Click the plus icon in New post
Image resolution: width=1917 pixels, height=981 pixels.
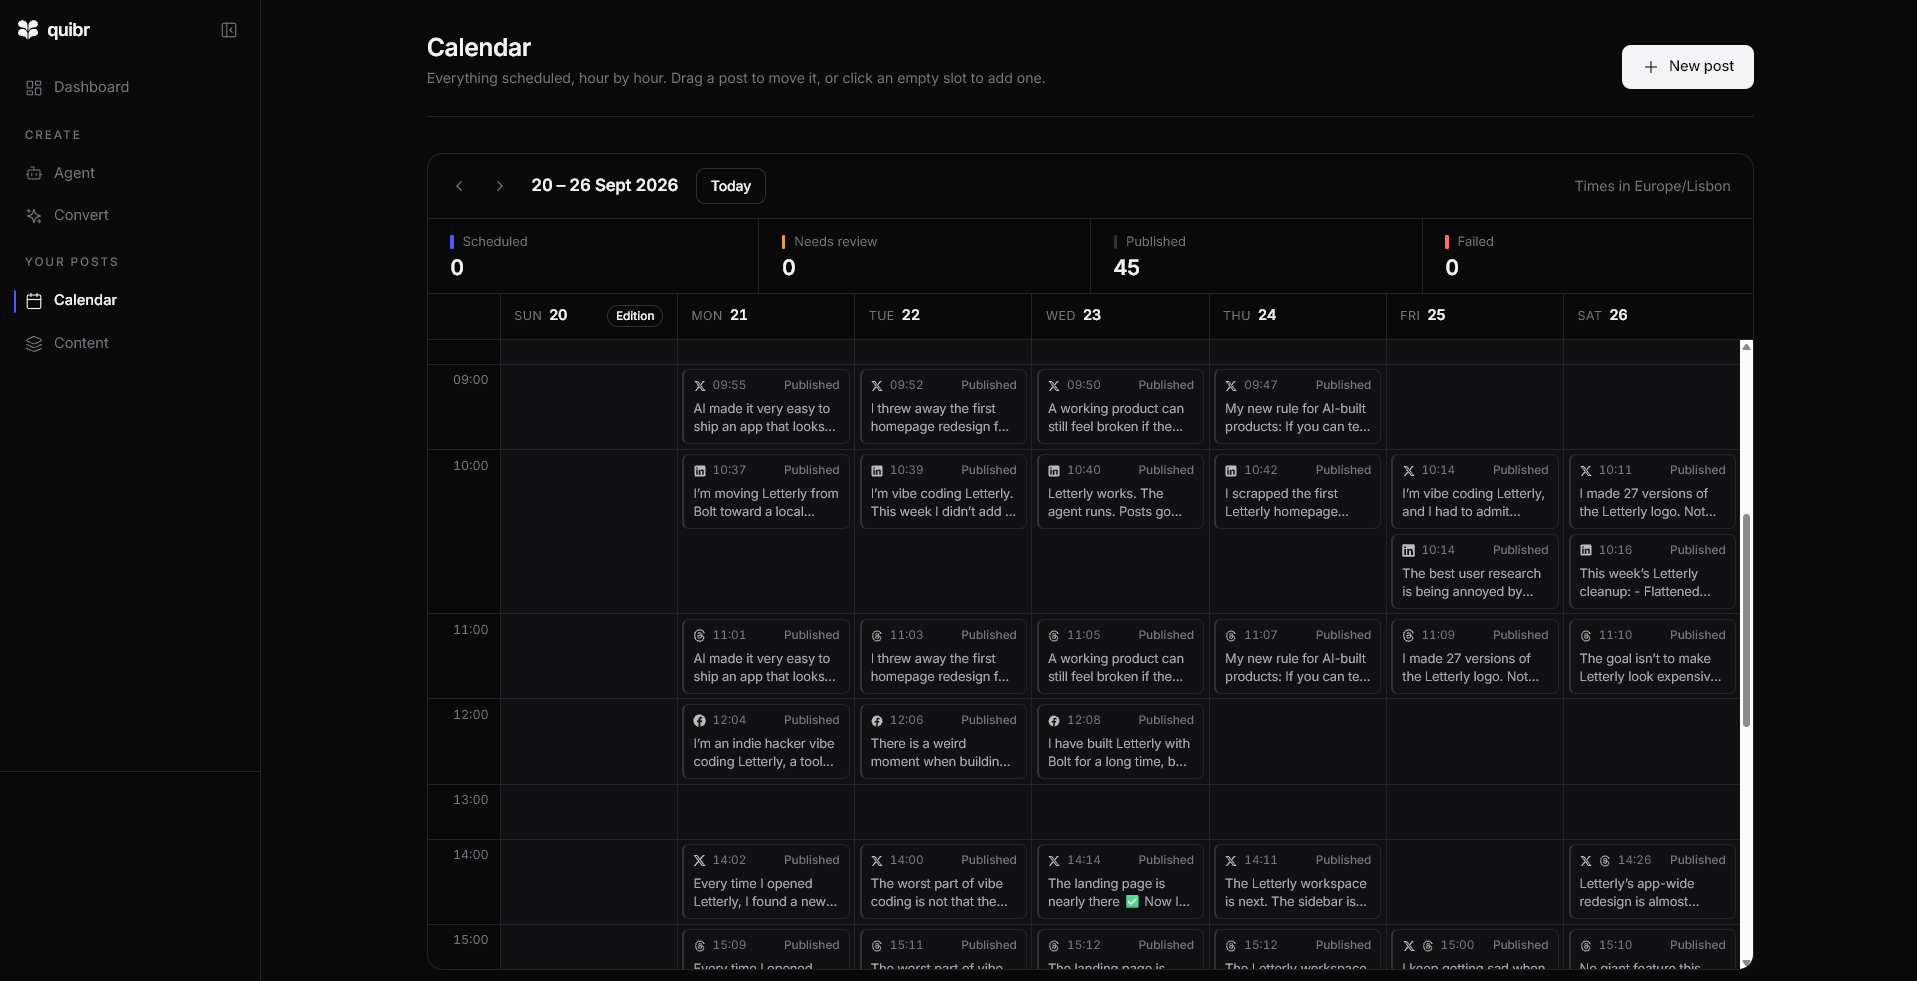click(x=1651, y=67)
